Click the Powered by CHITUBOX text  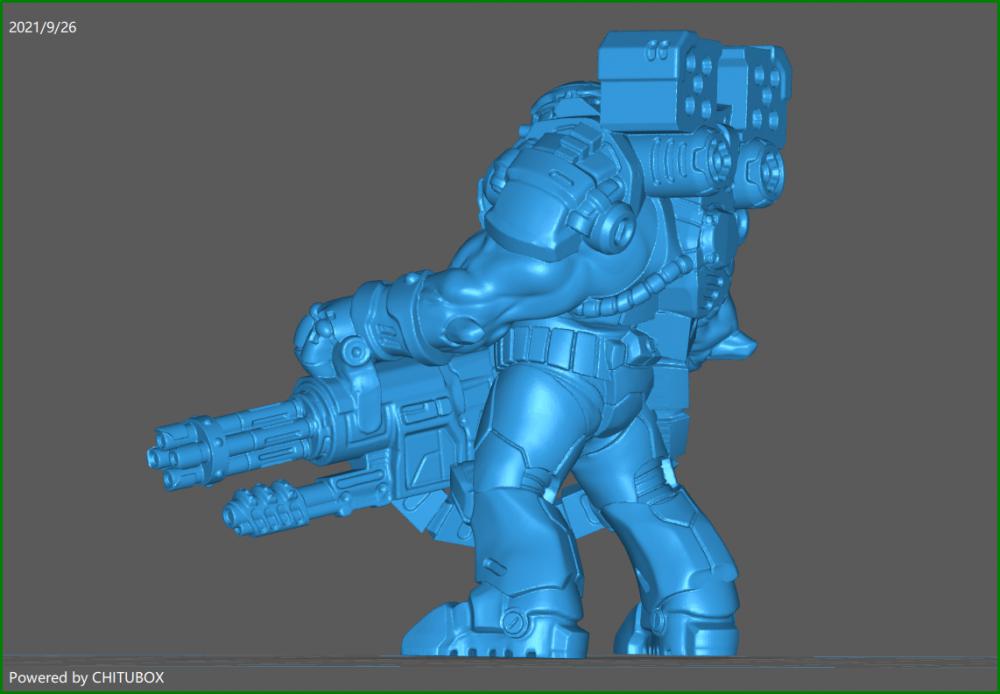[x=86, y=677]
